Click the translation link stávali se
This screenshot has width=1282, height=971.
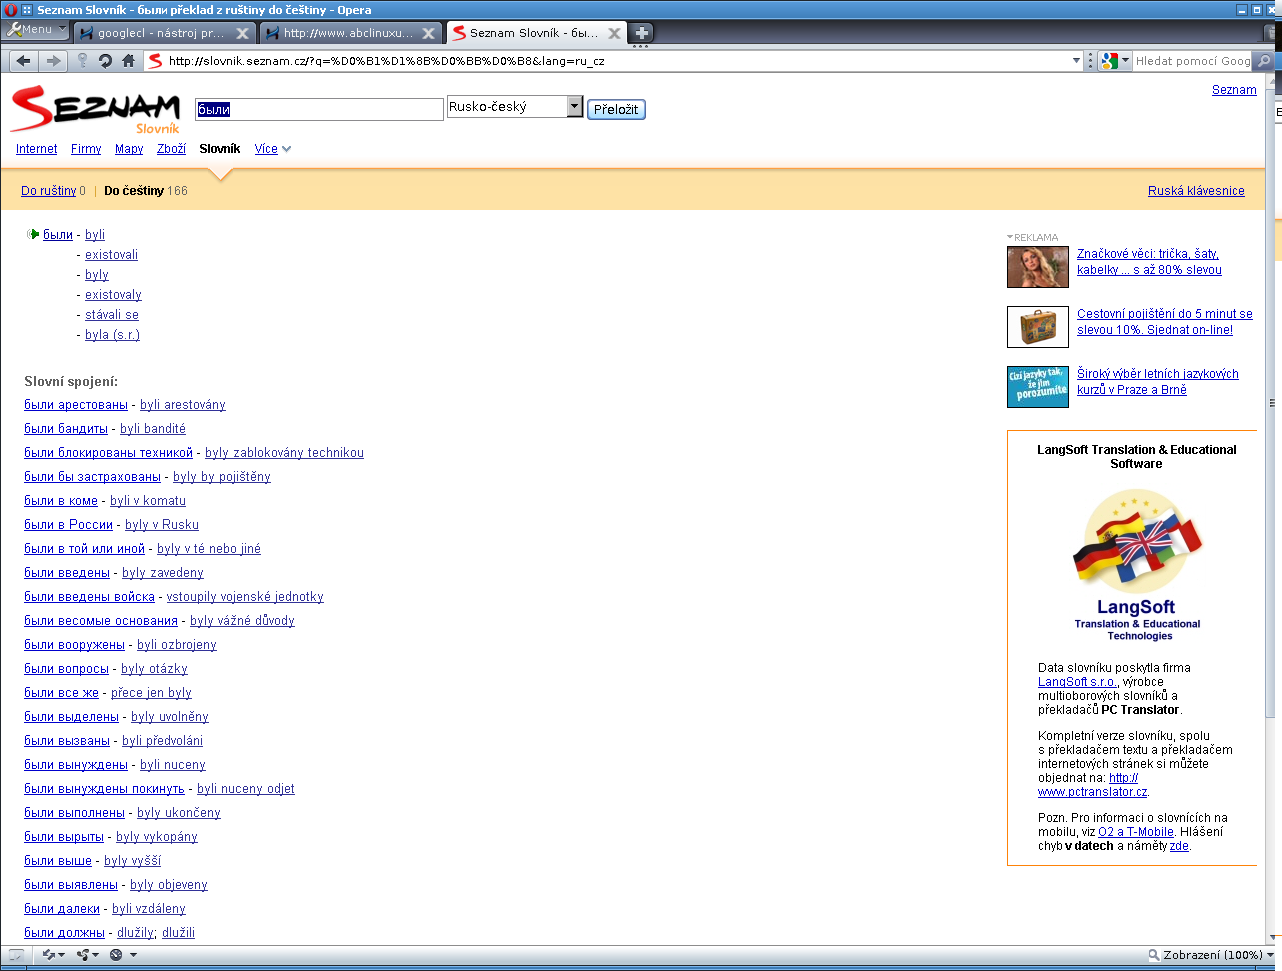(112, 315)
